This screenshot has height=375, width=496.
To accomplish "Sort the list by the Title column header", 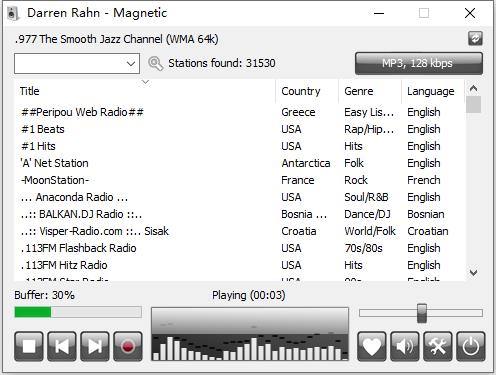I will (145, 91).
